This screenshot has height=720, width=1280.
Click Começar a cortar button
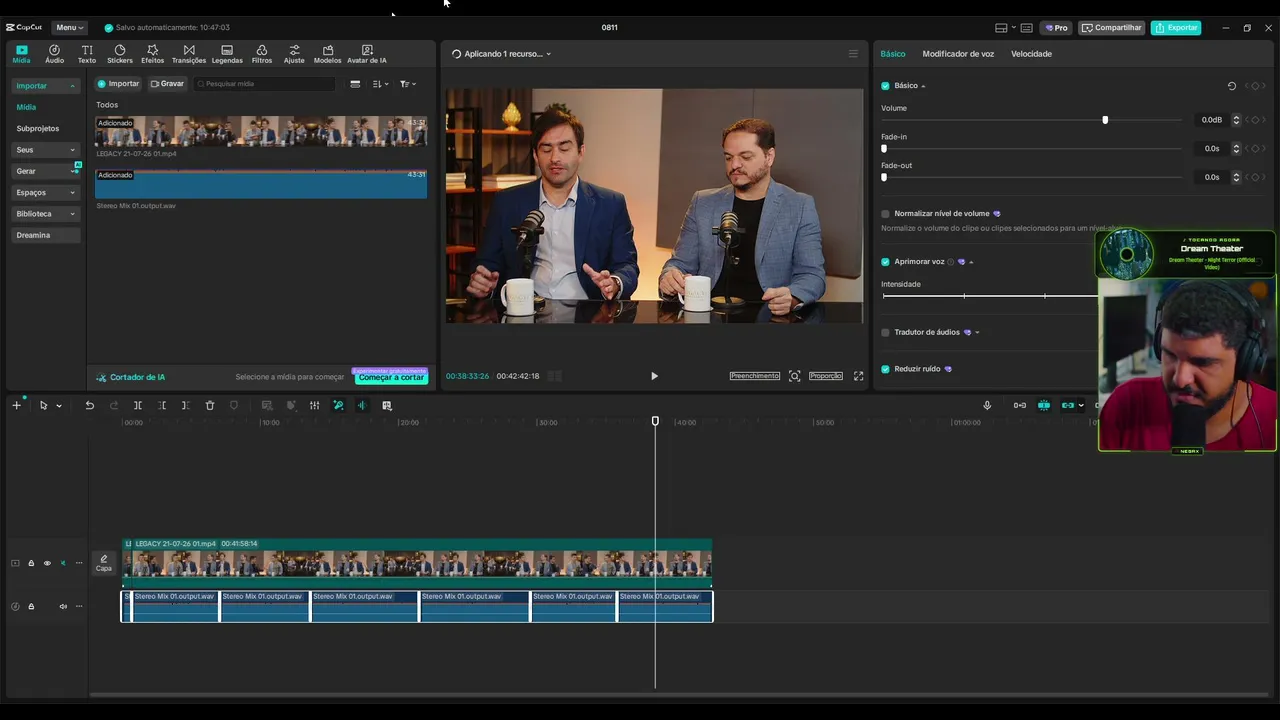[x=391, y=378]
